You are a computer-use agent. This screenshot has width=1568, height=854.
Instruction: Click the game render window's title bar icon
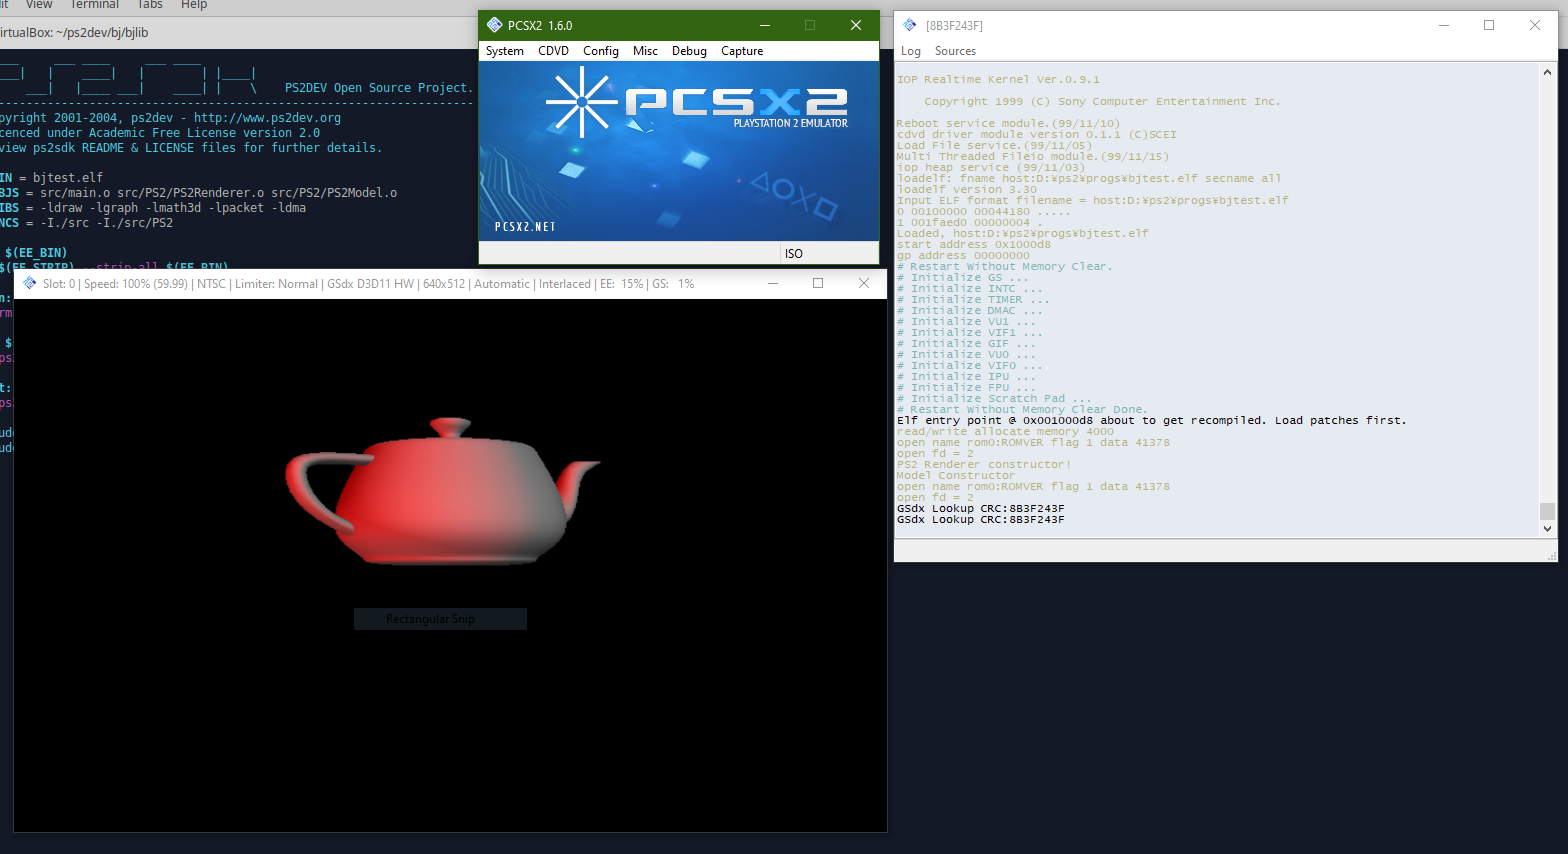(30, 283)
